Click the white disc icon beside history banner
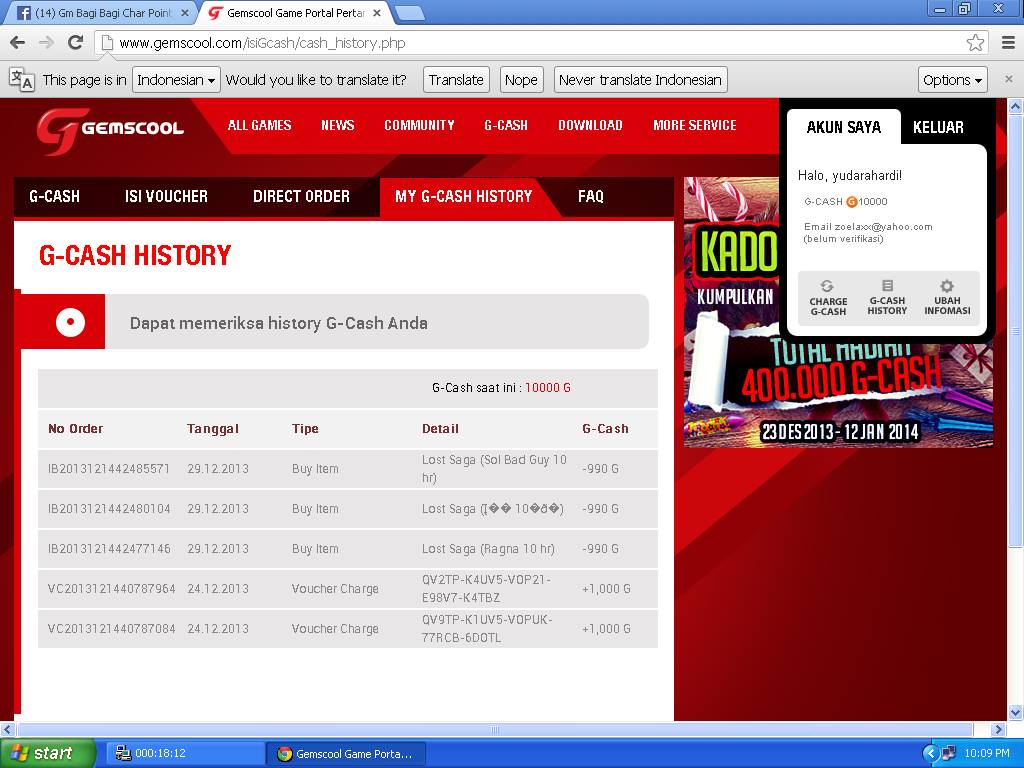 coord(70,322)
